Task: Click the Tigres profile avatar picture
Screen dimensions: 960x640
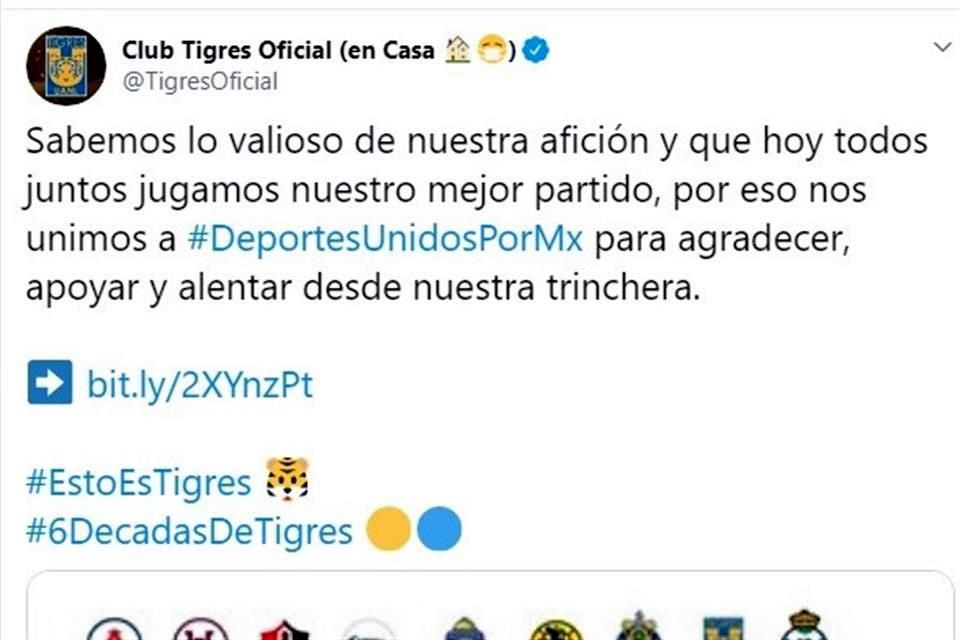Action: 66,66
